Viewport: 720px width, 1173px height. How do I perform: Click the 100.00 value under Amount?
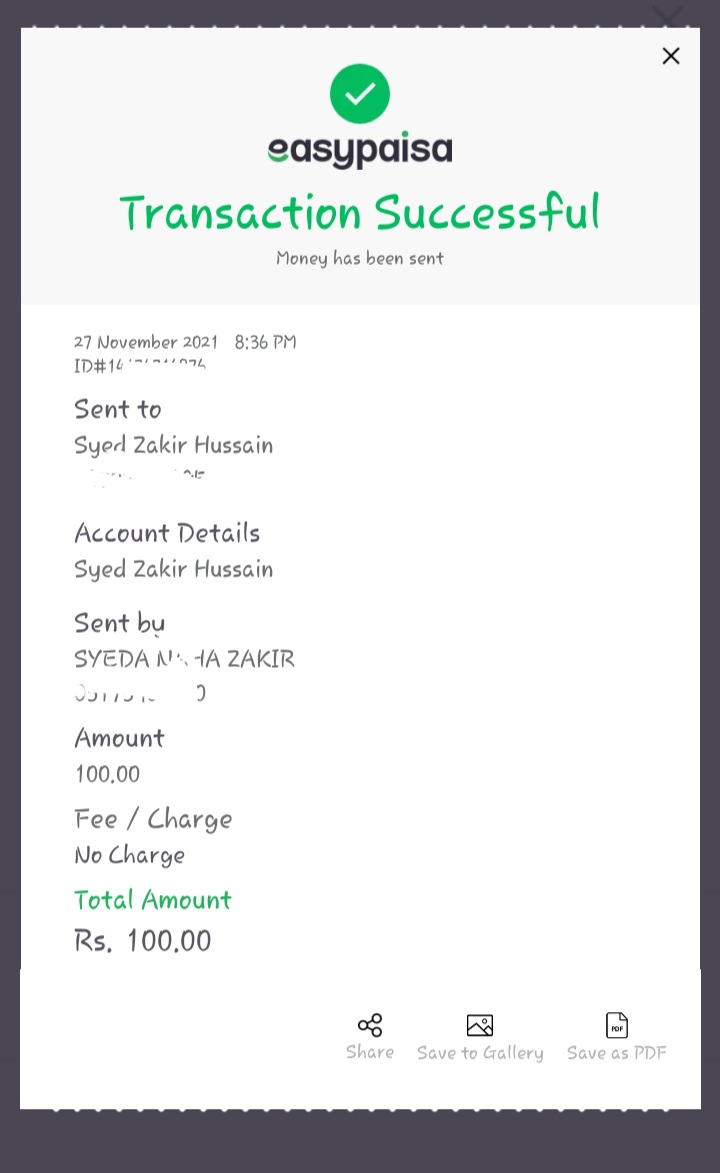point(108,774)
